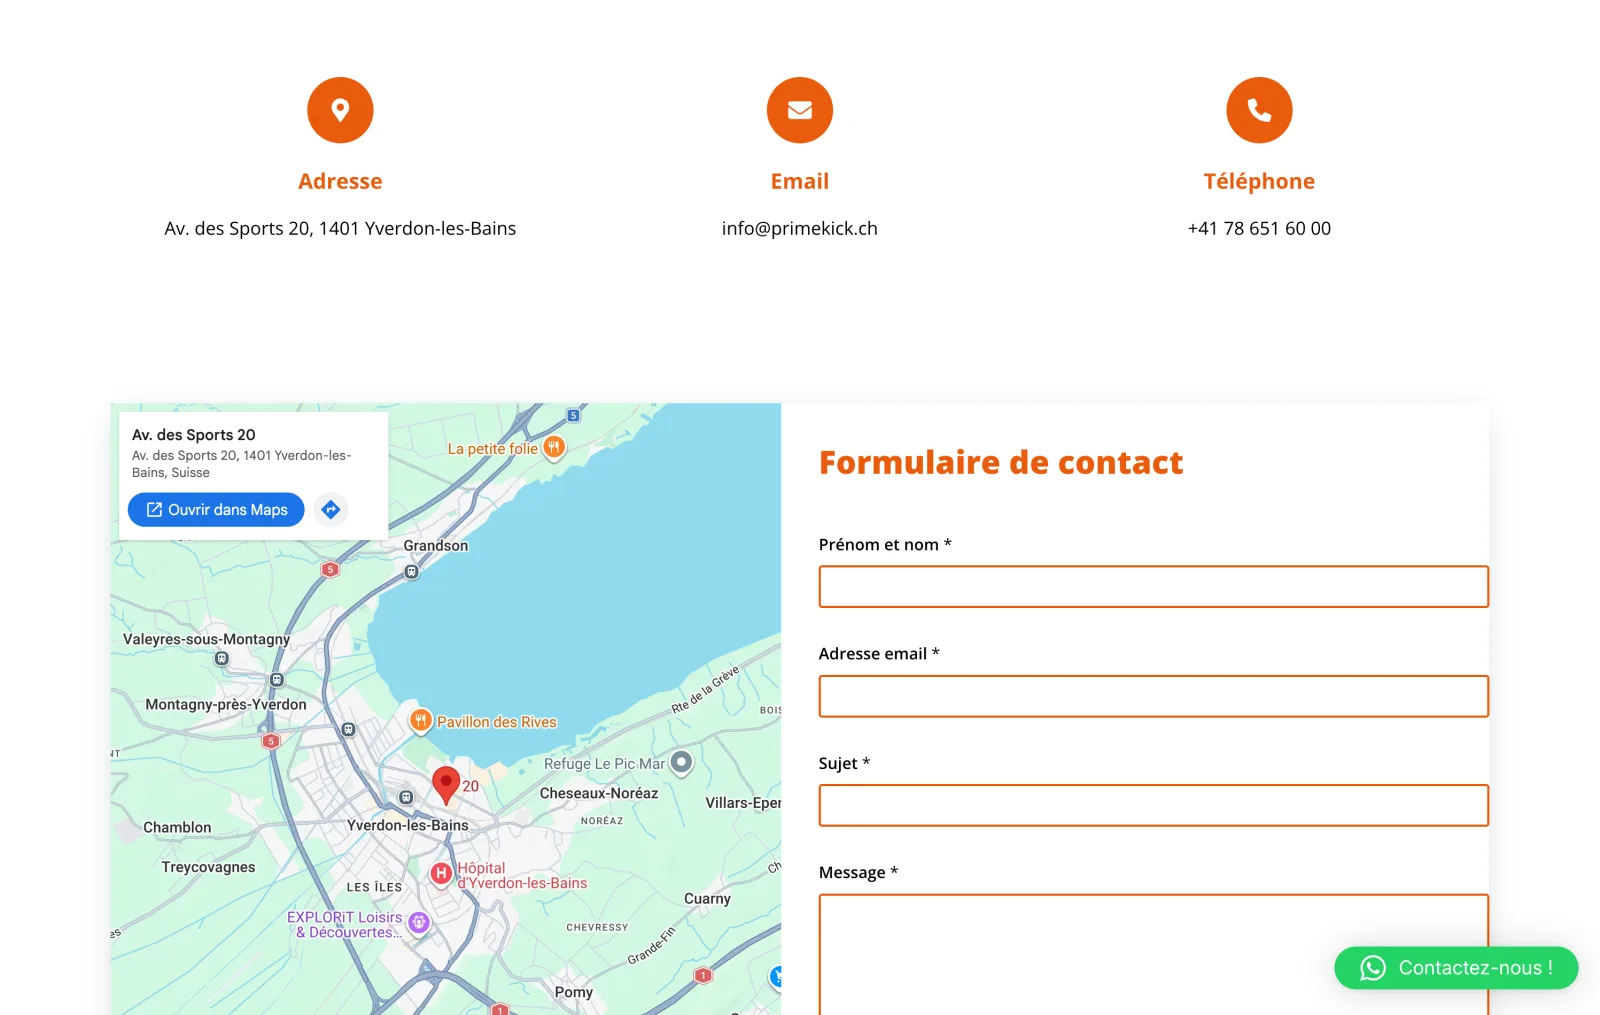The image size is (1600, 1015).
Task: Click the orange phone icon above Téléphone
Action: [1259, 110]
